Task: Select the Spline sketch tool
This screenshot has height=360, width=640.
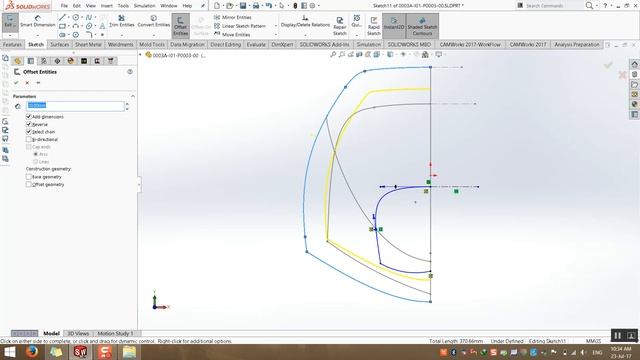Action: tap(89, 18)
